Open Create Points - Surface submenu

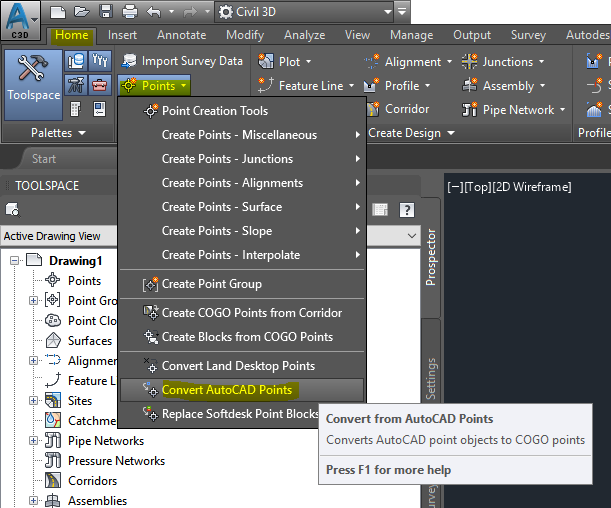click(x=242, y=207)
